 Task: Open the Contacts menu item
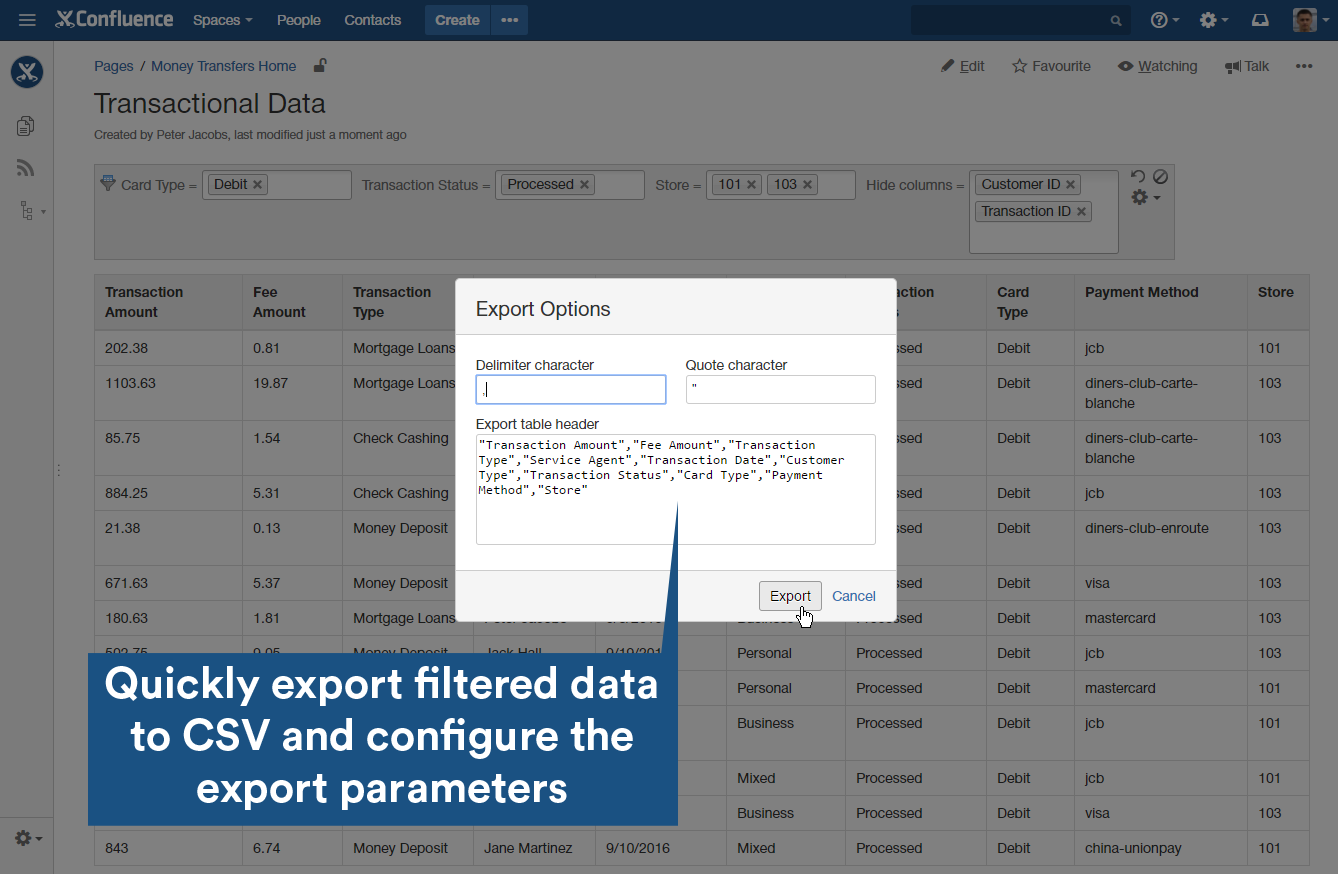[372, 19]
